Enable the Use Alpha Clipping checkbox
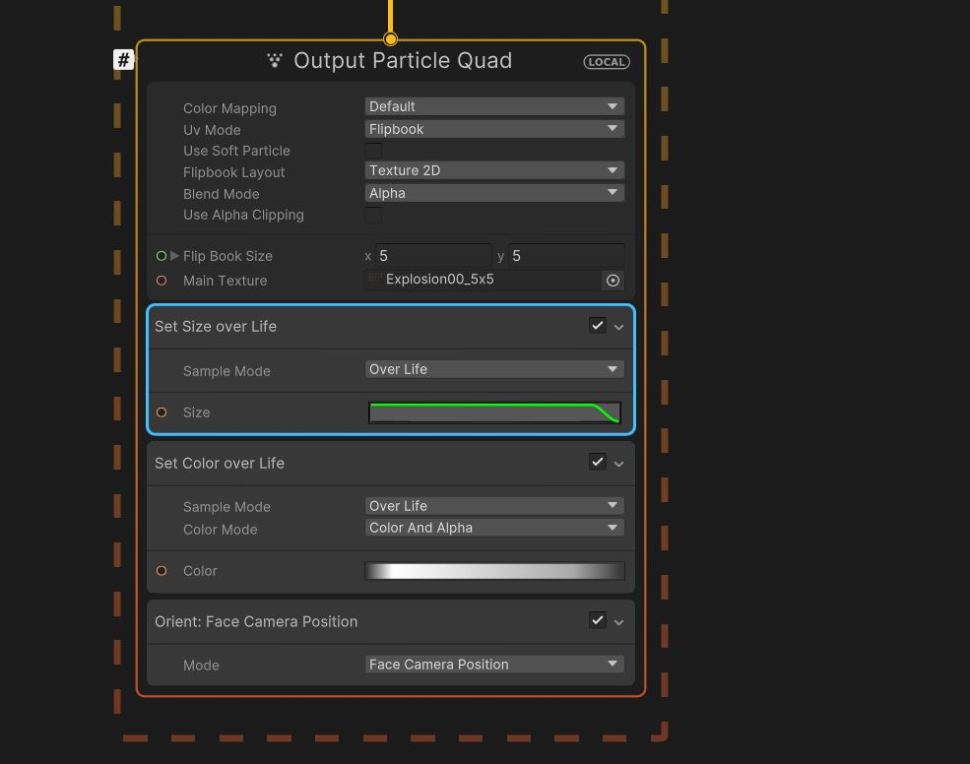The height and width of the screenshot is (764, 970). 374,215
